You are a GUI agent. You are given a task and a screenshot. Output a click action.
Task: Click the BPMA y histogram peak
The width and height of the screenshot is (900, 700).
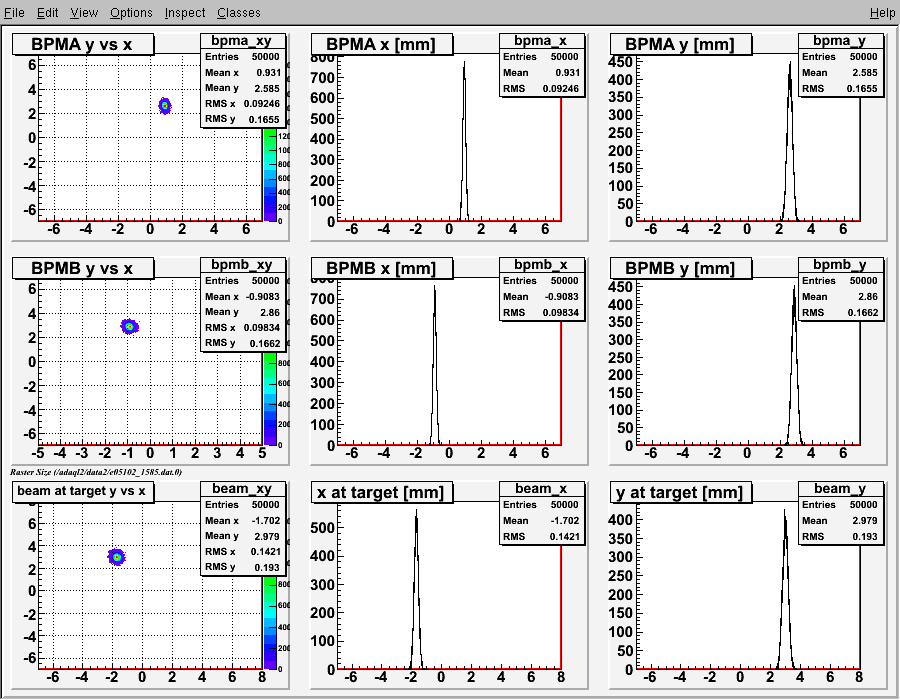[790, 64]
